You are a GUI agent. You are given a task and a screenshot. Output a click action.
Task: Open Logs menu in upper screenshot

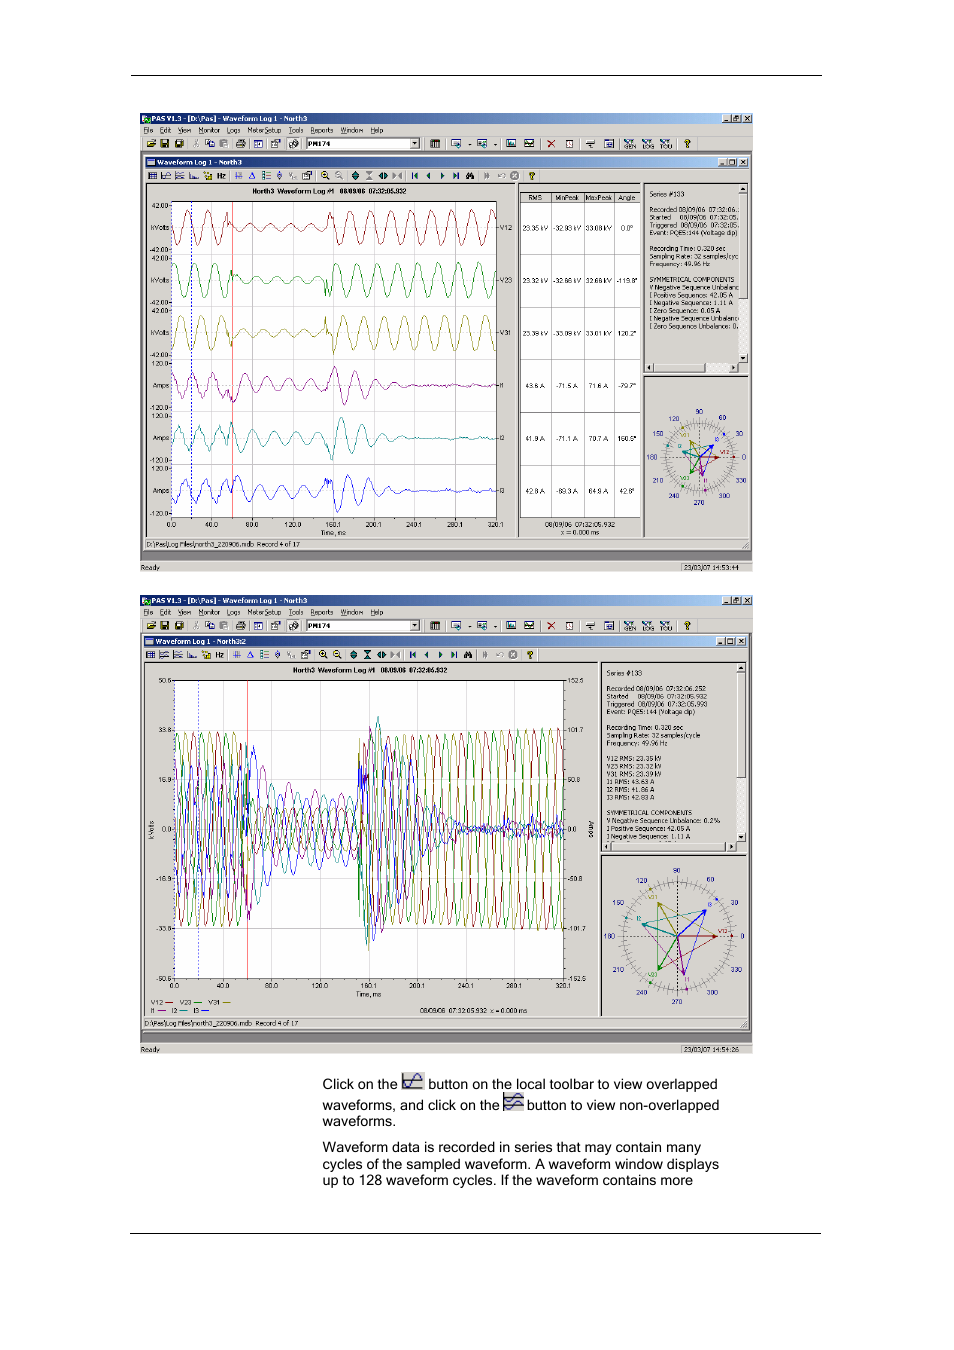point(233,131)
